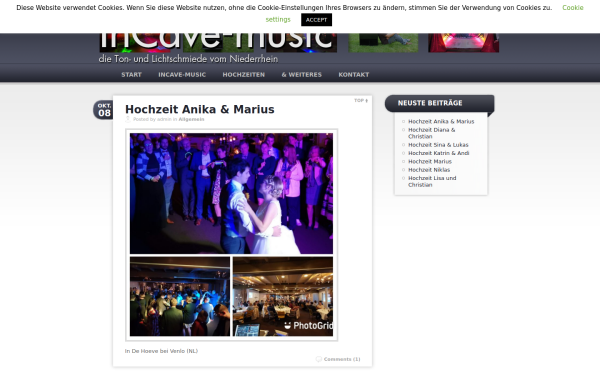Open sidebar post Hochzeit Niklas
This screenshot has width=600, height=375.
coord(429,170)
